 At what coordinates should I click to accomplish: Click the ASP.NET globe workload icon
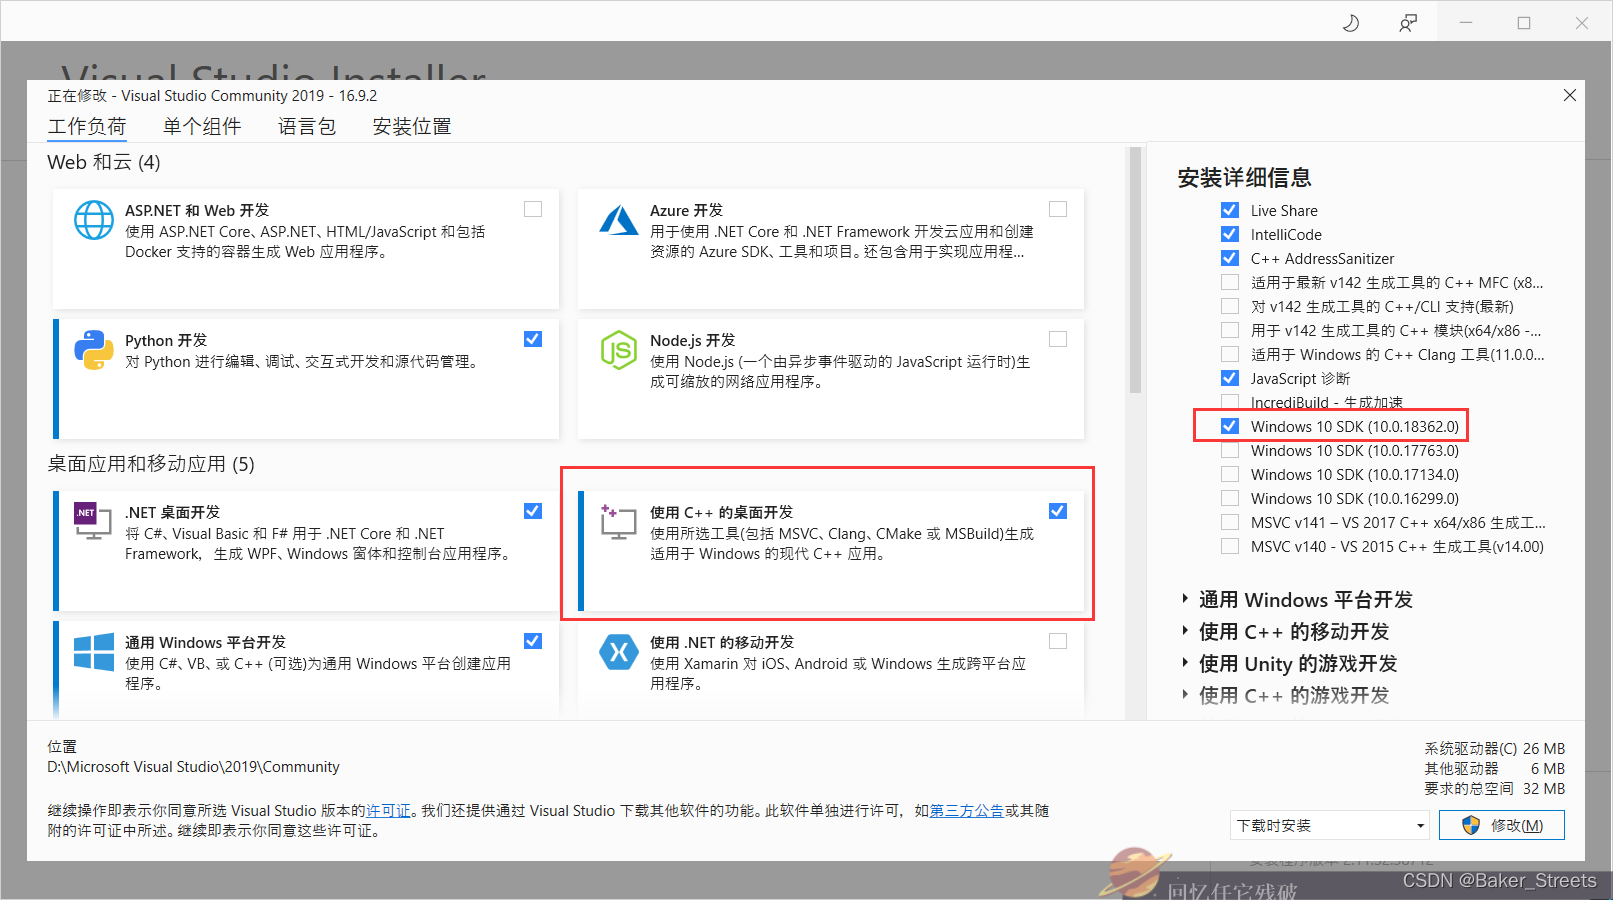[x=94, y=220]
